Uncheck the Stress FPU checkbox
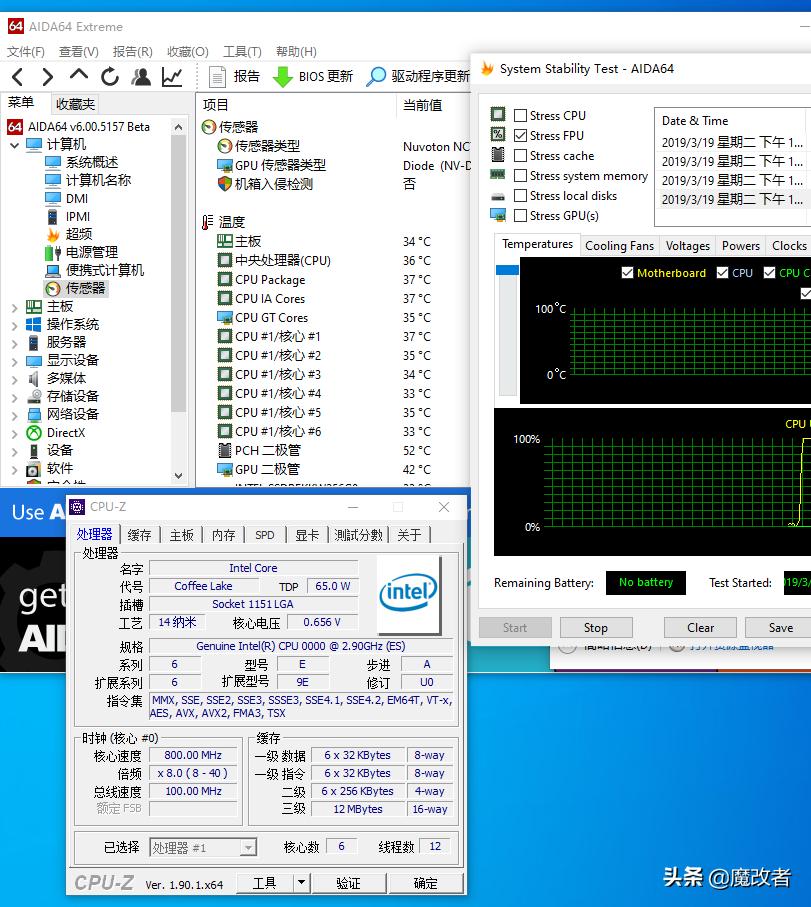811x907 pixels. pos(520,135)
